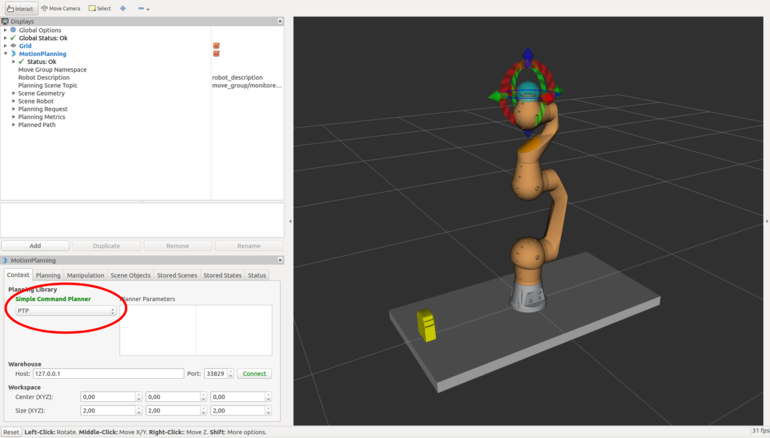Select the Interact tool

point(19,8)
